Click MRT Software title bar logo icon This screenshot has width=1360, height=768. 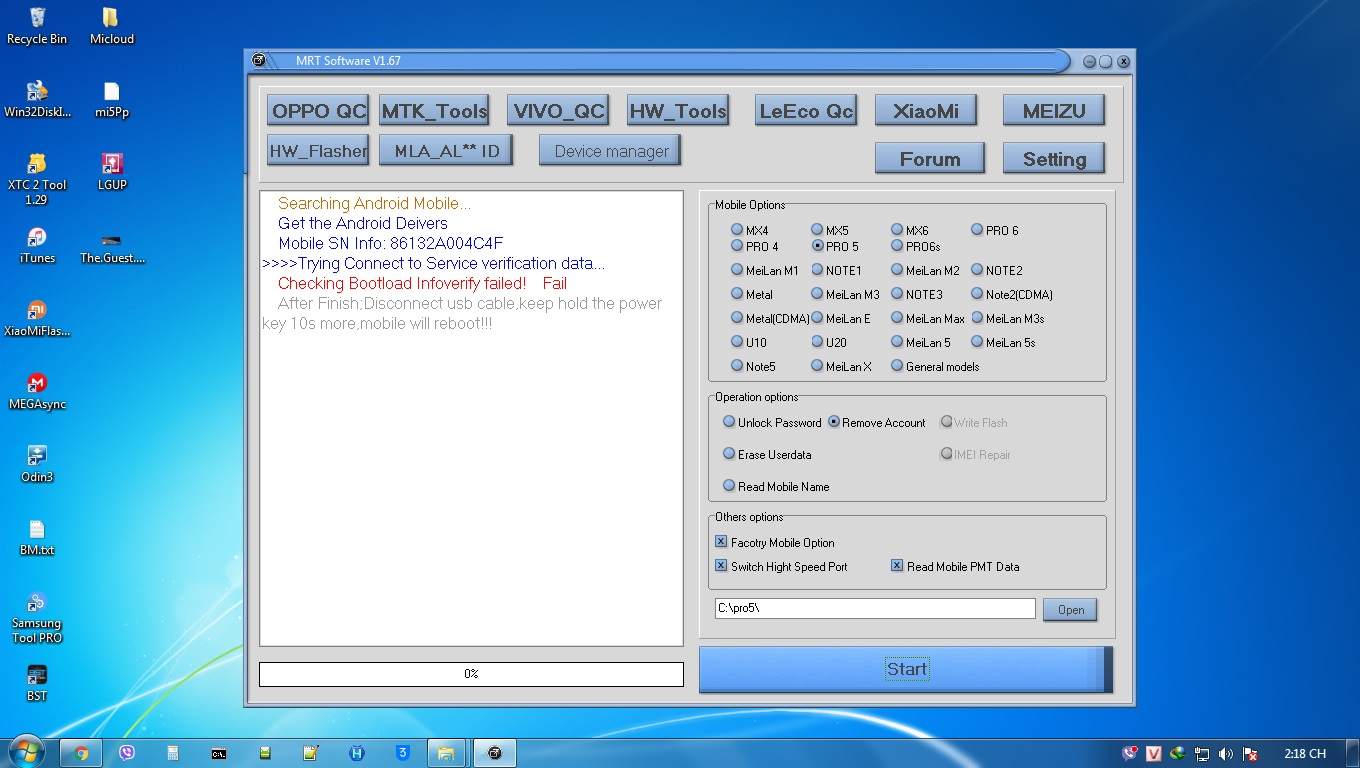tap(259, 60)
